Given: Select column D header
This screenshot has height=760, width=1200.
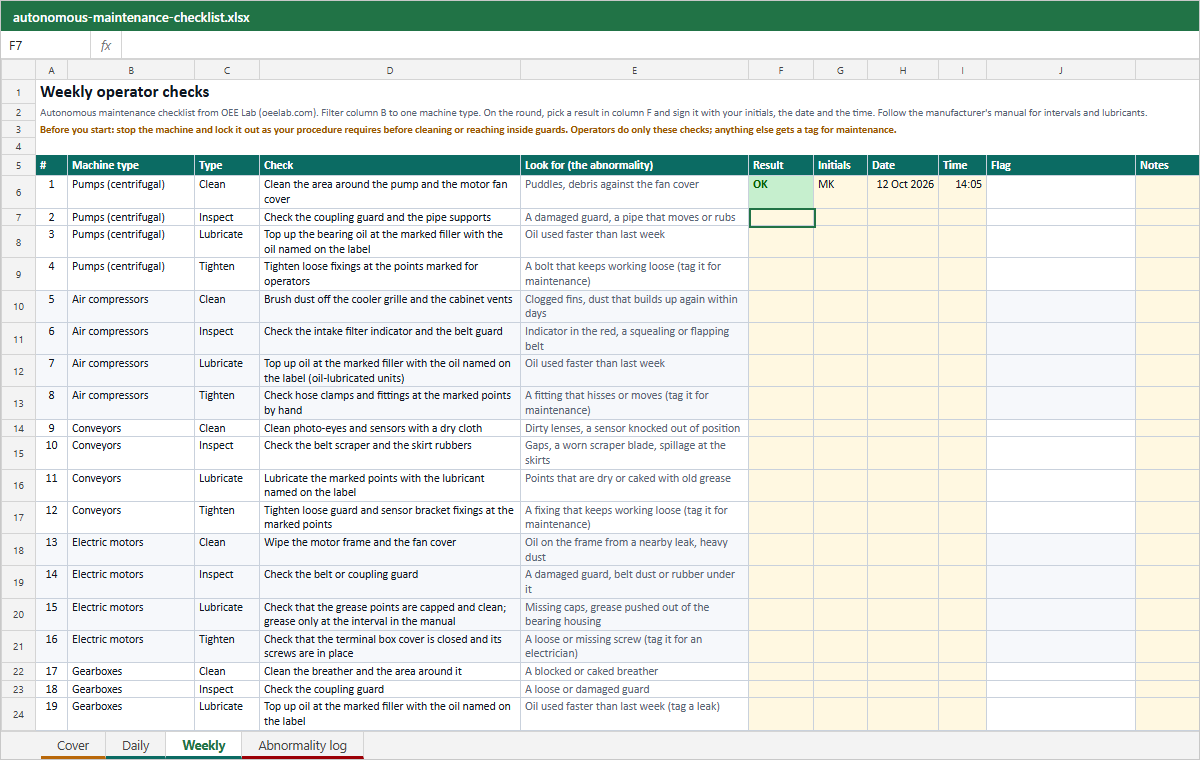Looking at the screenshot, I should (x=390, y=70).
